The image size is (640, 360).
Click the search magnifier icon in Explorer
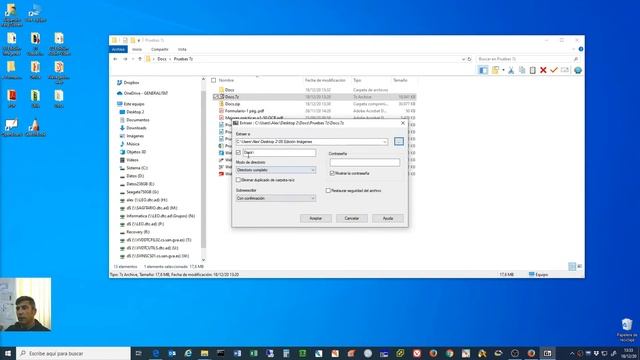click(x=576, y=59)
